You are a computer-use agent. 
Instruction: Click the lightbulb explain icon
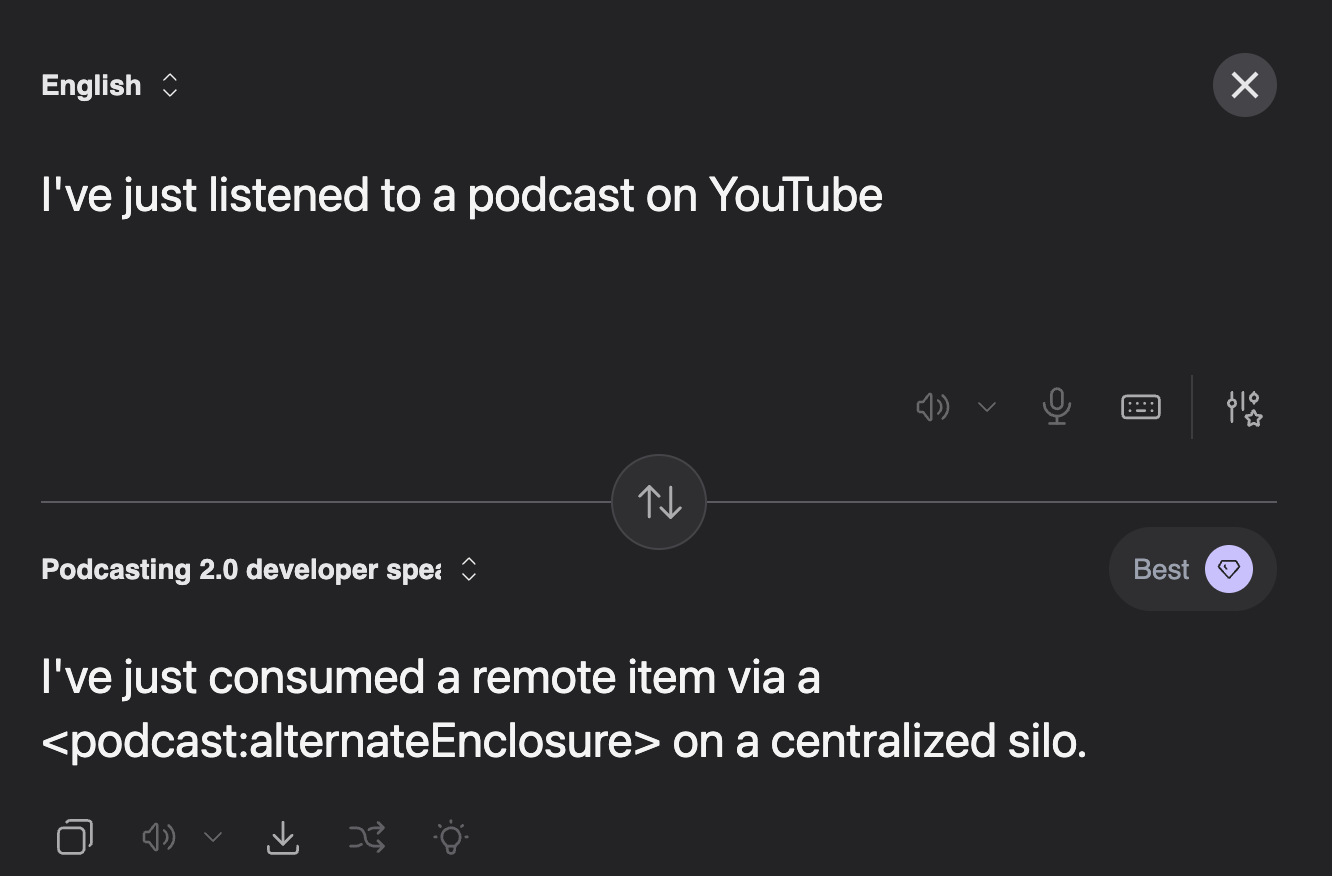coord(451,837)
